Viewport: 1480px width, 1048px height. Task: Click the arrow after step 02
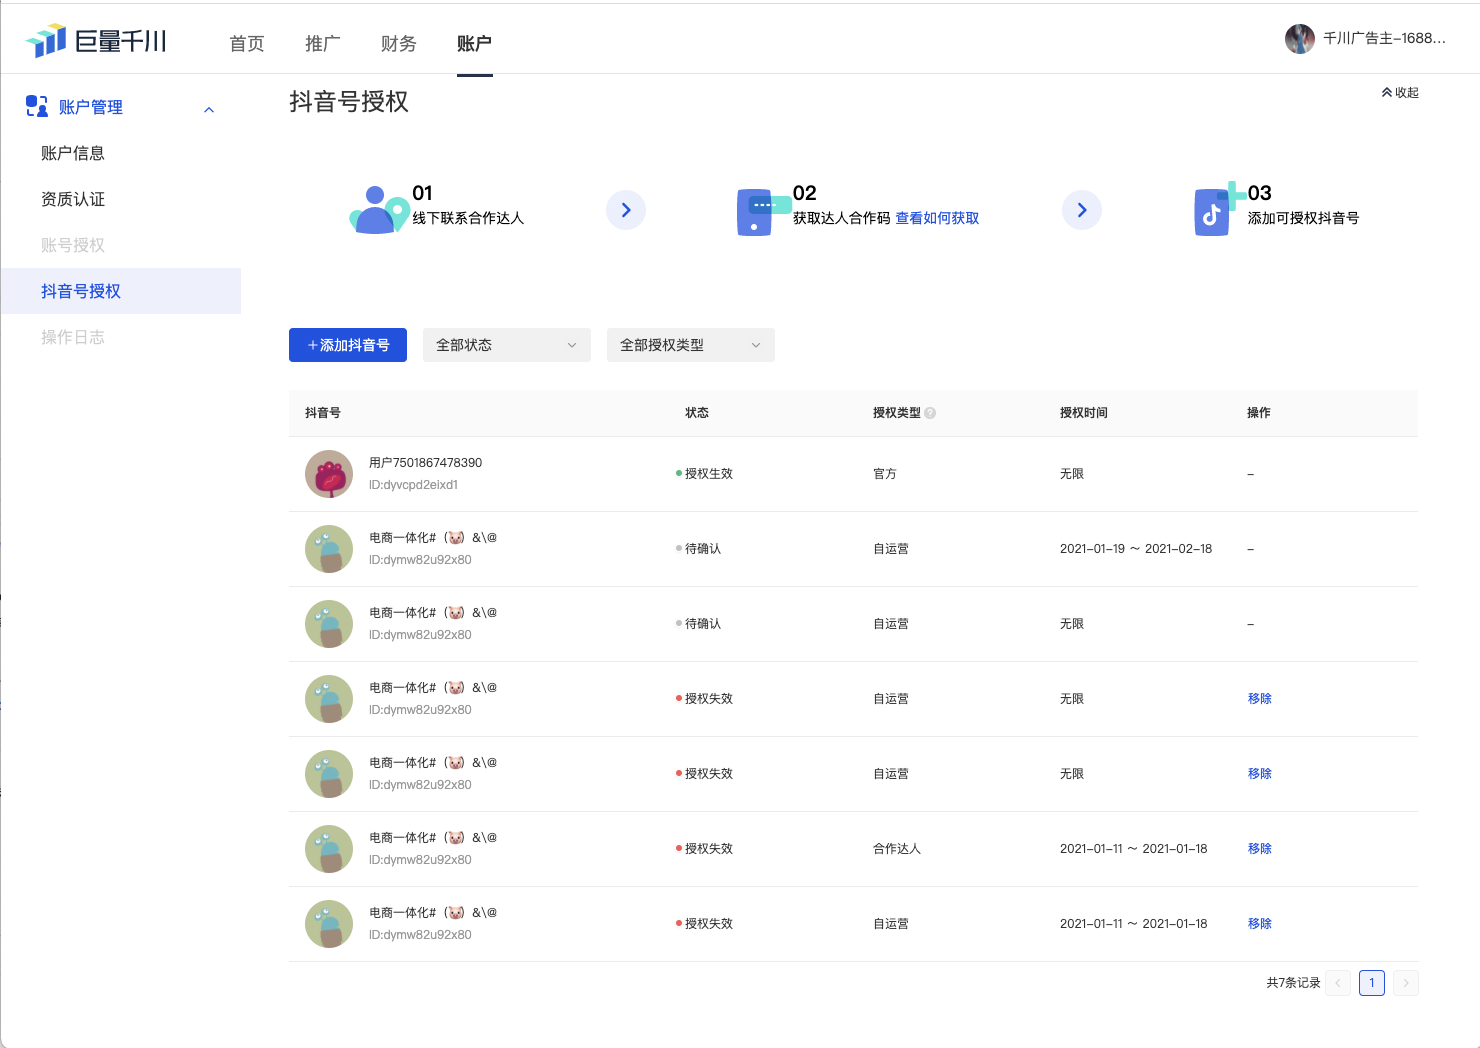point(1082,210)
